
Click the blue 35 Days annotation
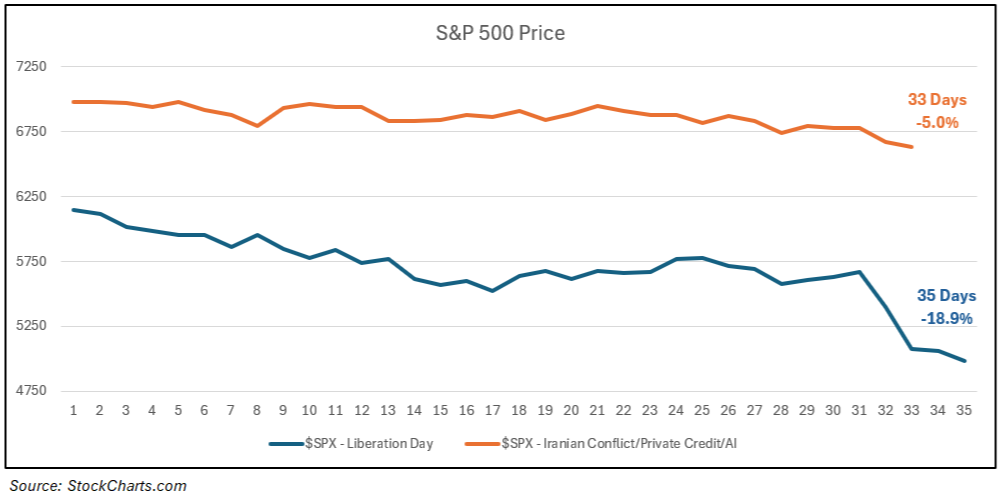(944, 296)
